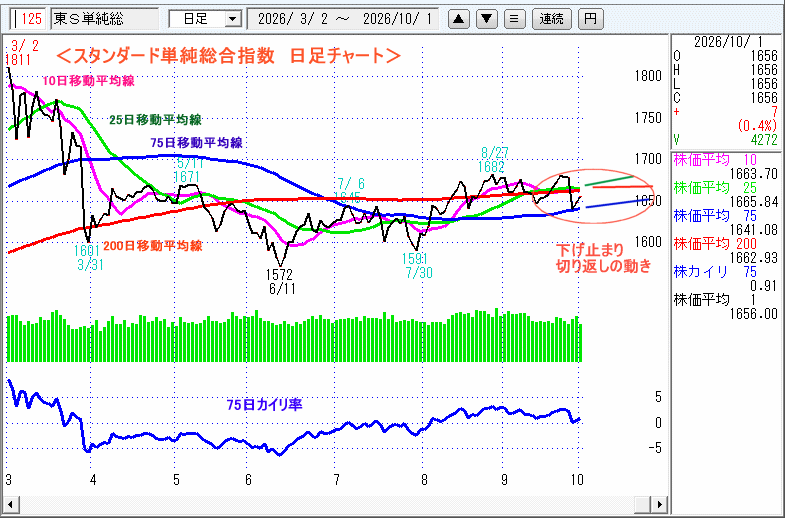The image size is (785, 518).
Task: Click the 連続 button
Action: tap(551, 19)
